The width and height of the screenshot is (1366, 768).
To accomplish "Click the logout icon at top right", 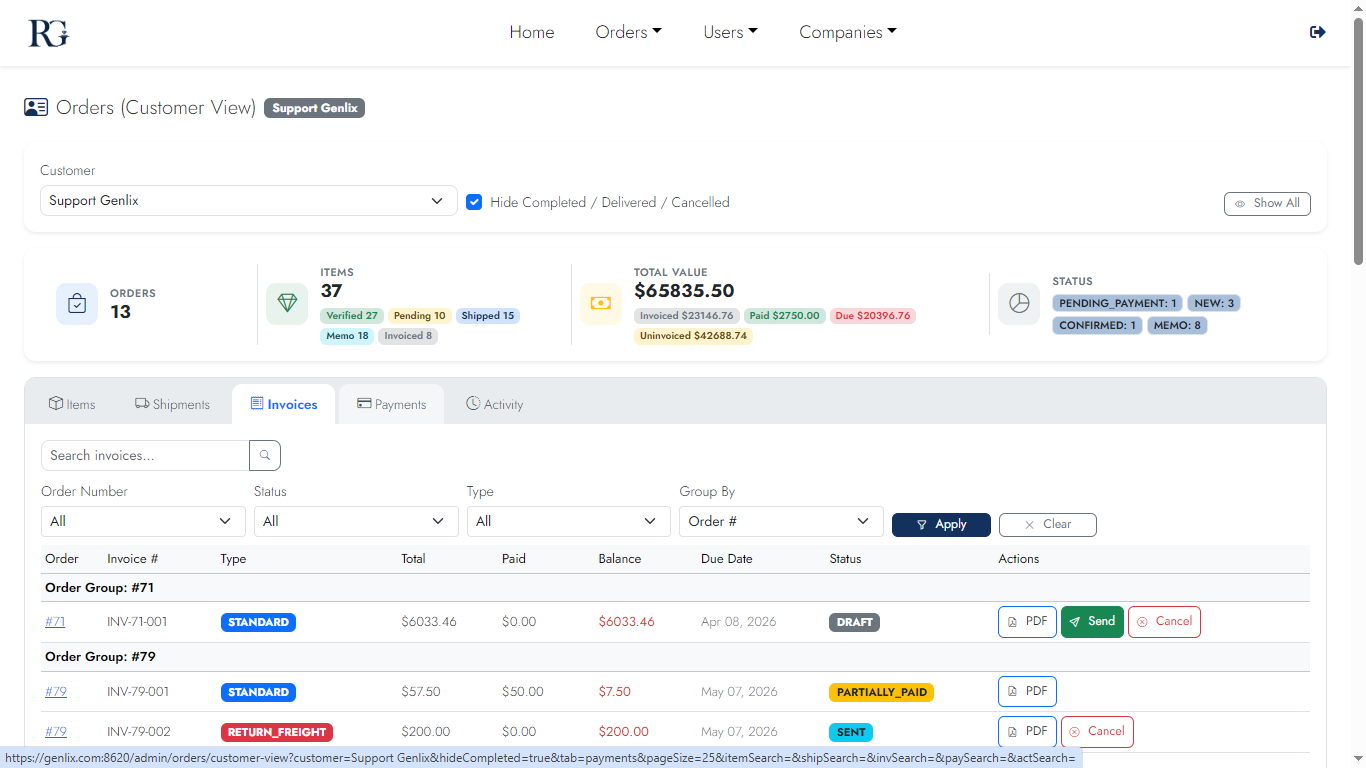I will [1317, 32].
